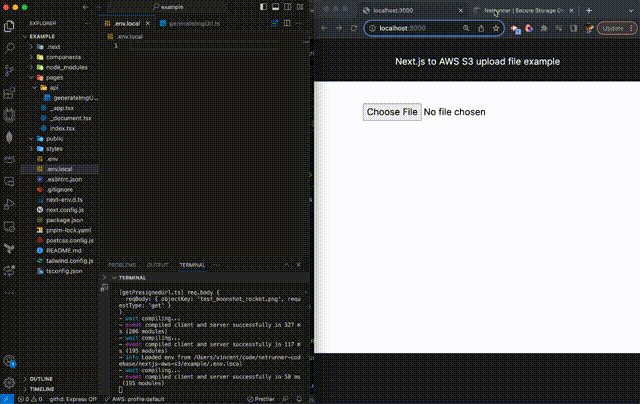The width and height of the screenshot is (640, 404).
Task: Reload the localhost:3000 page in browser
Action: (x=353, y=28)
